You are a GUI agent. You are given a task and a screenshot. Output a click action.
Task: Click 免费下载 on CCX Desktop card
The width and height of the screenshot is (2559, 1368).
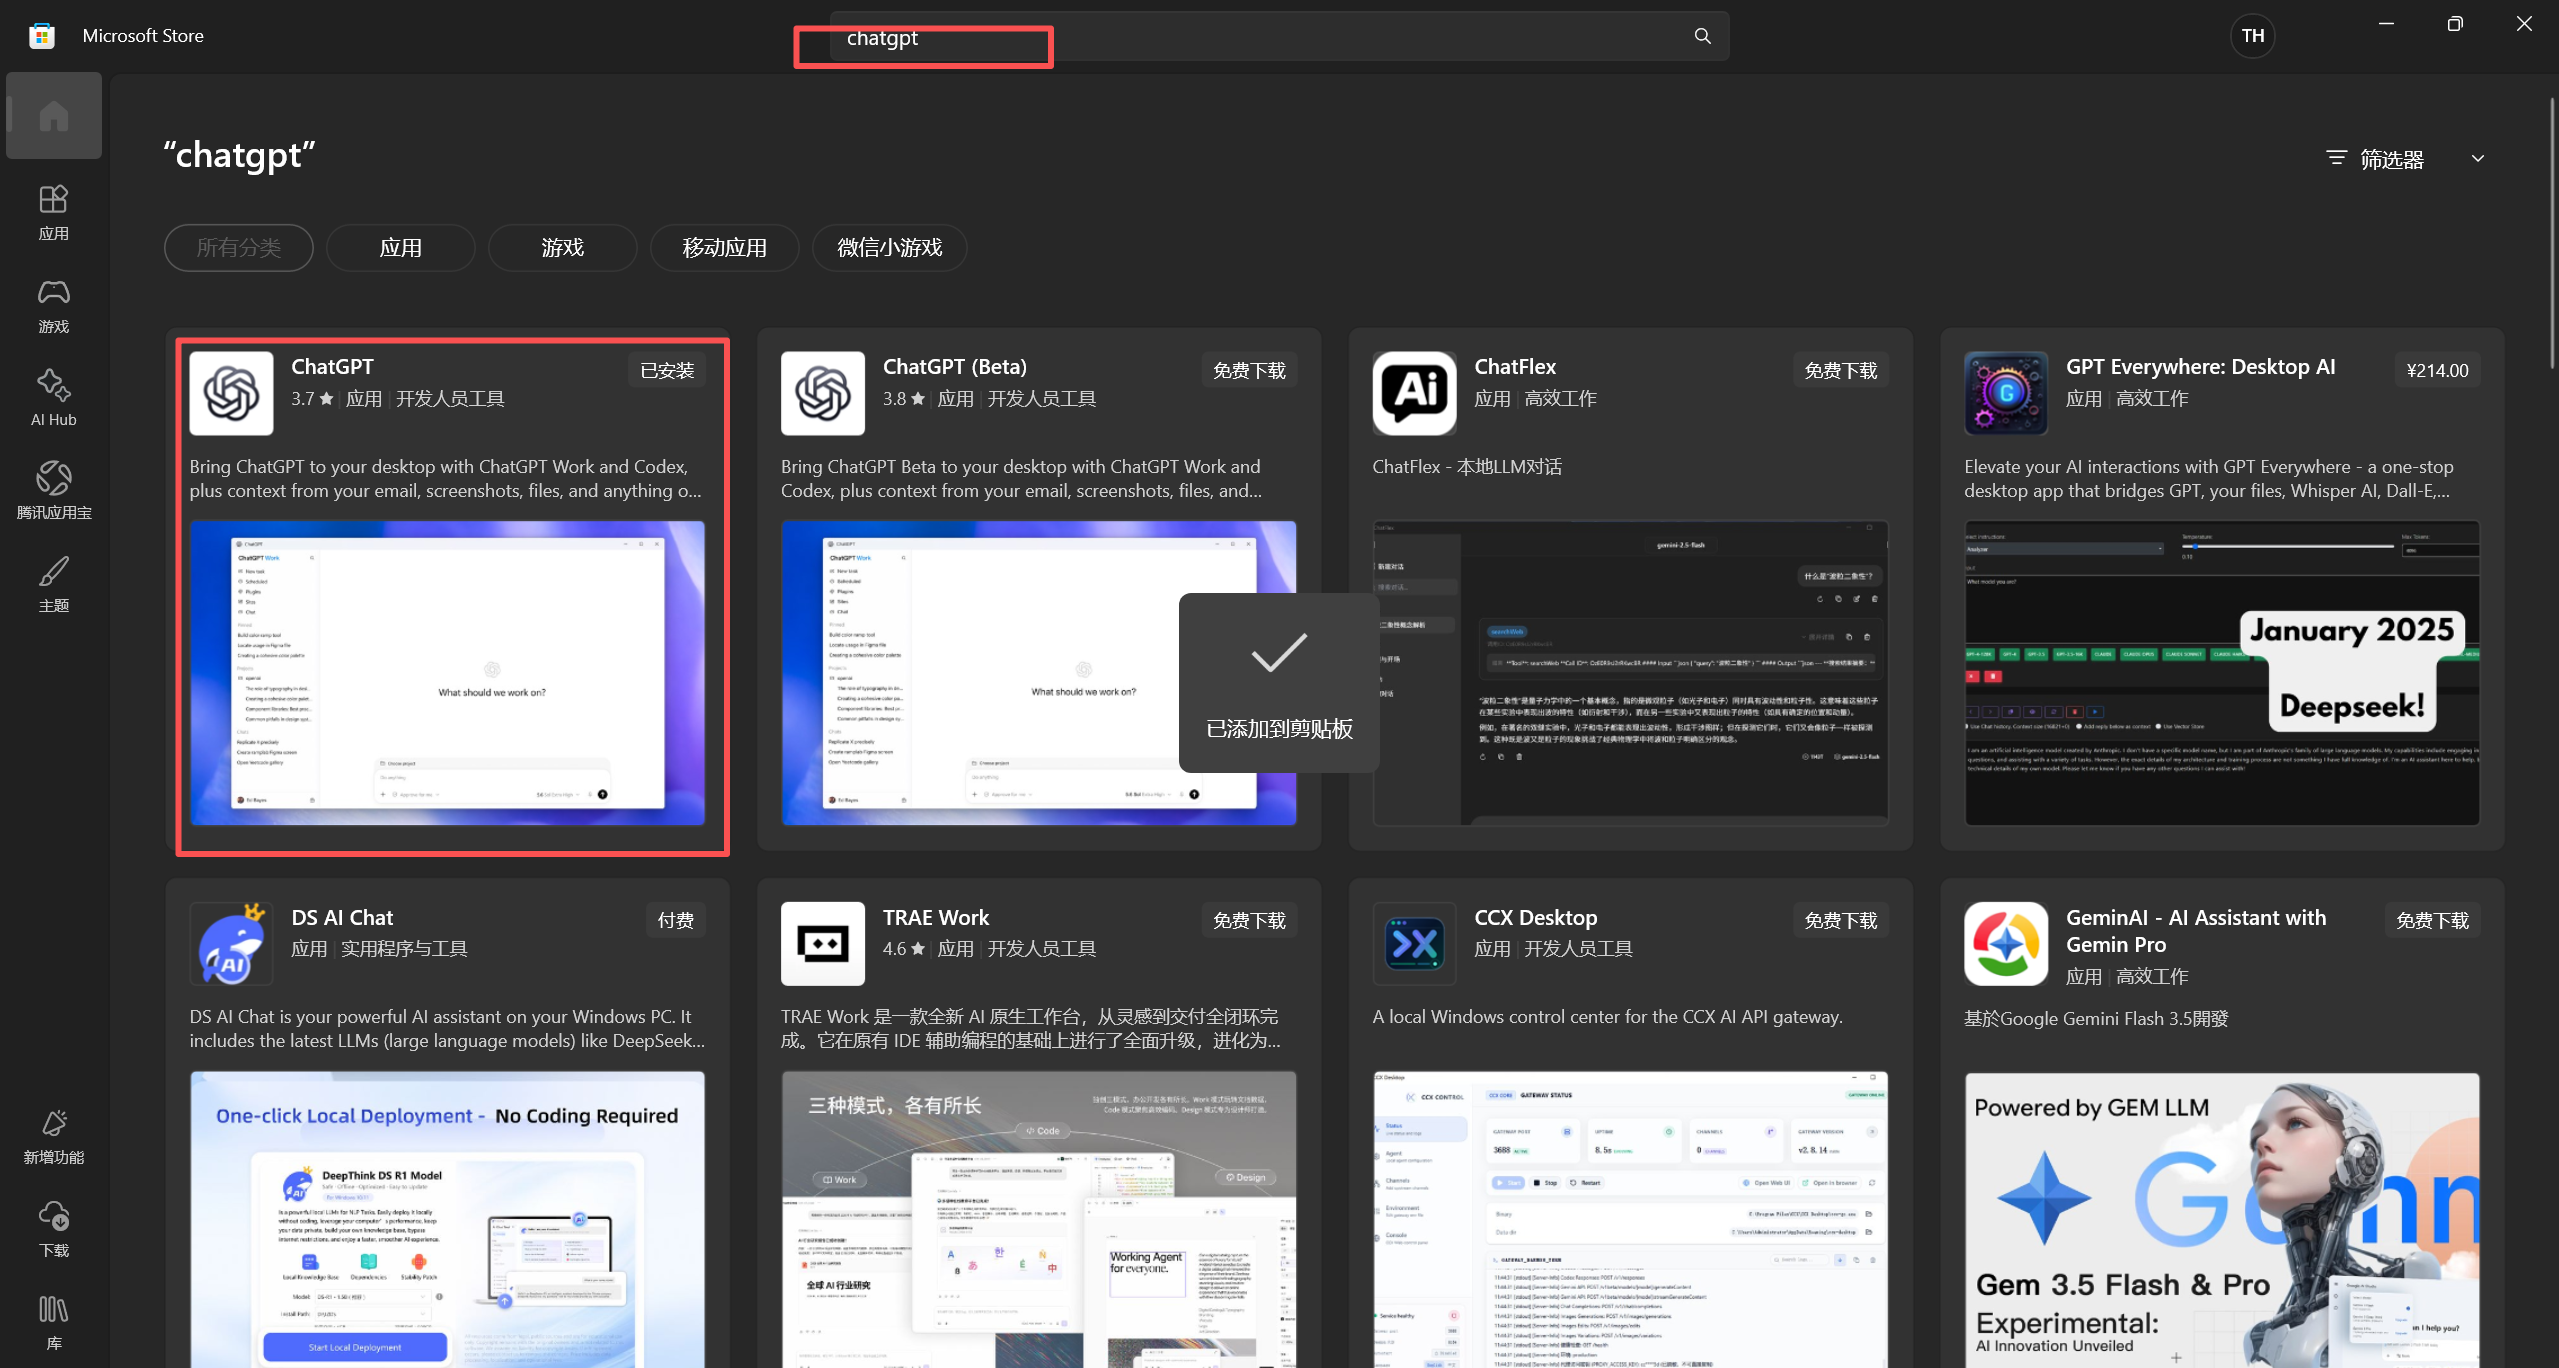pos(1841,920)
